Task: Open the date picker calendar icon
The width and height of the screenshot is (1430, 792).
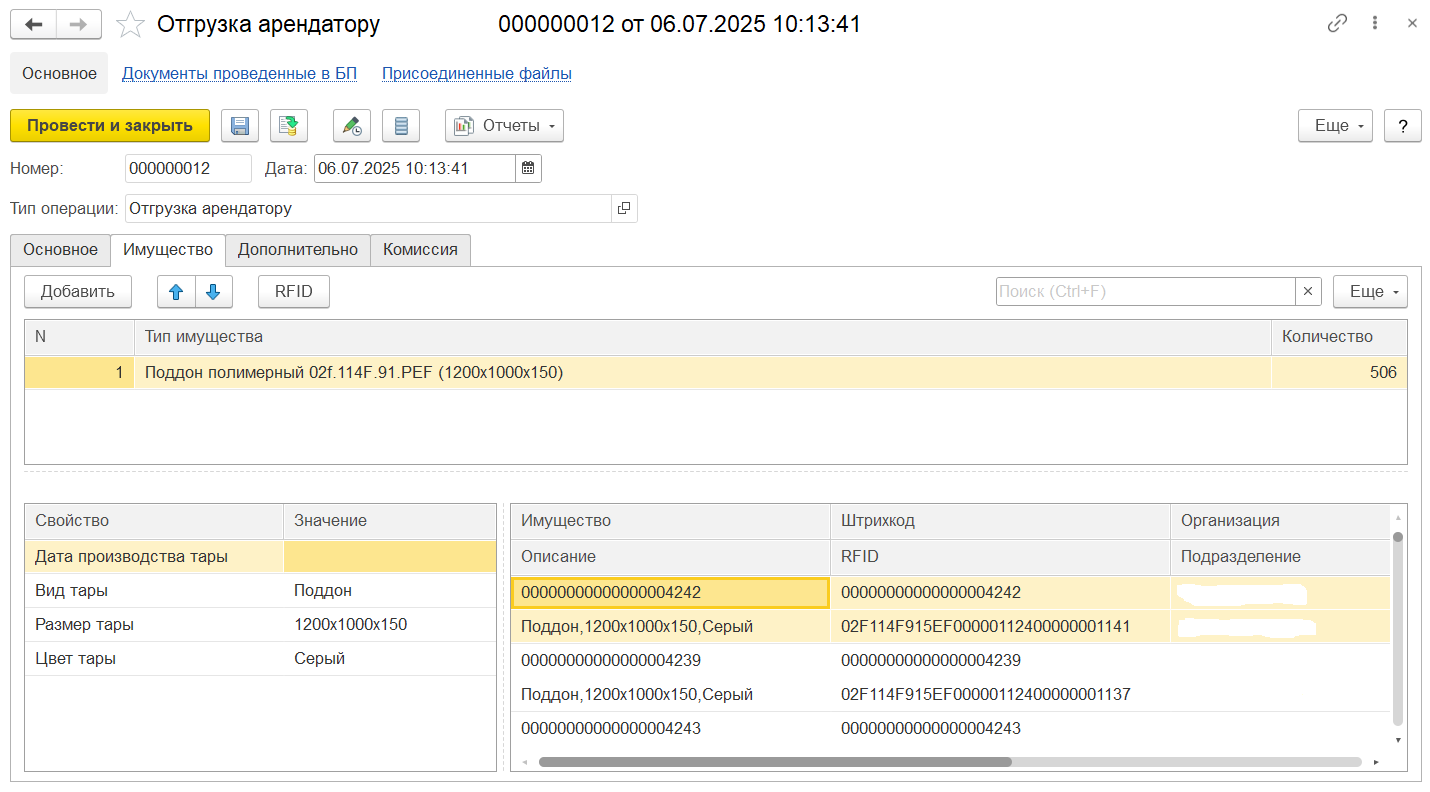Action: pyautogui.click(x=528, y=168)
